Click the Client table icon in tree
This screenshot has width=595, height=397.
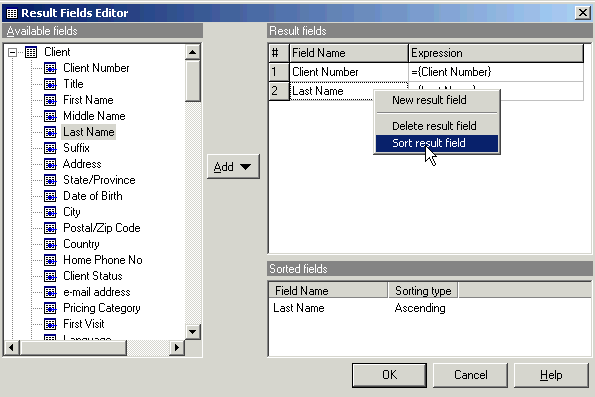click(x=31, y=52)
